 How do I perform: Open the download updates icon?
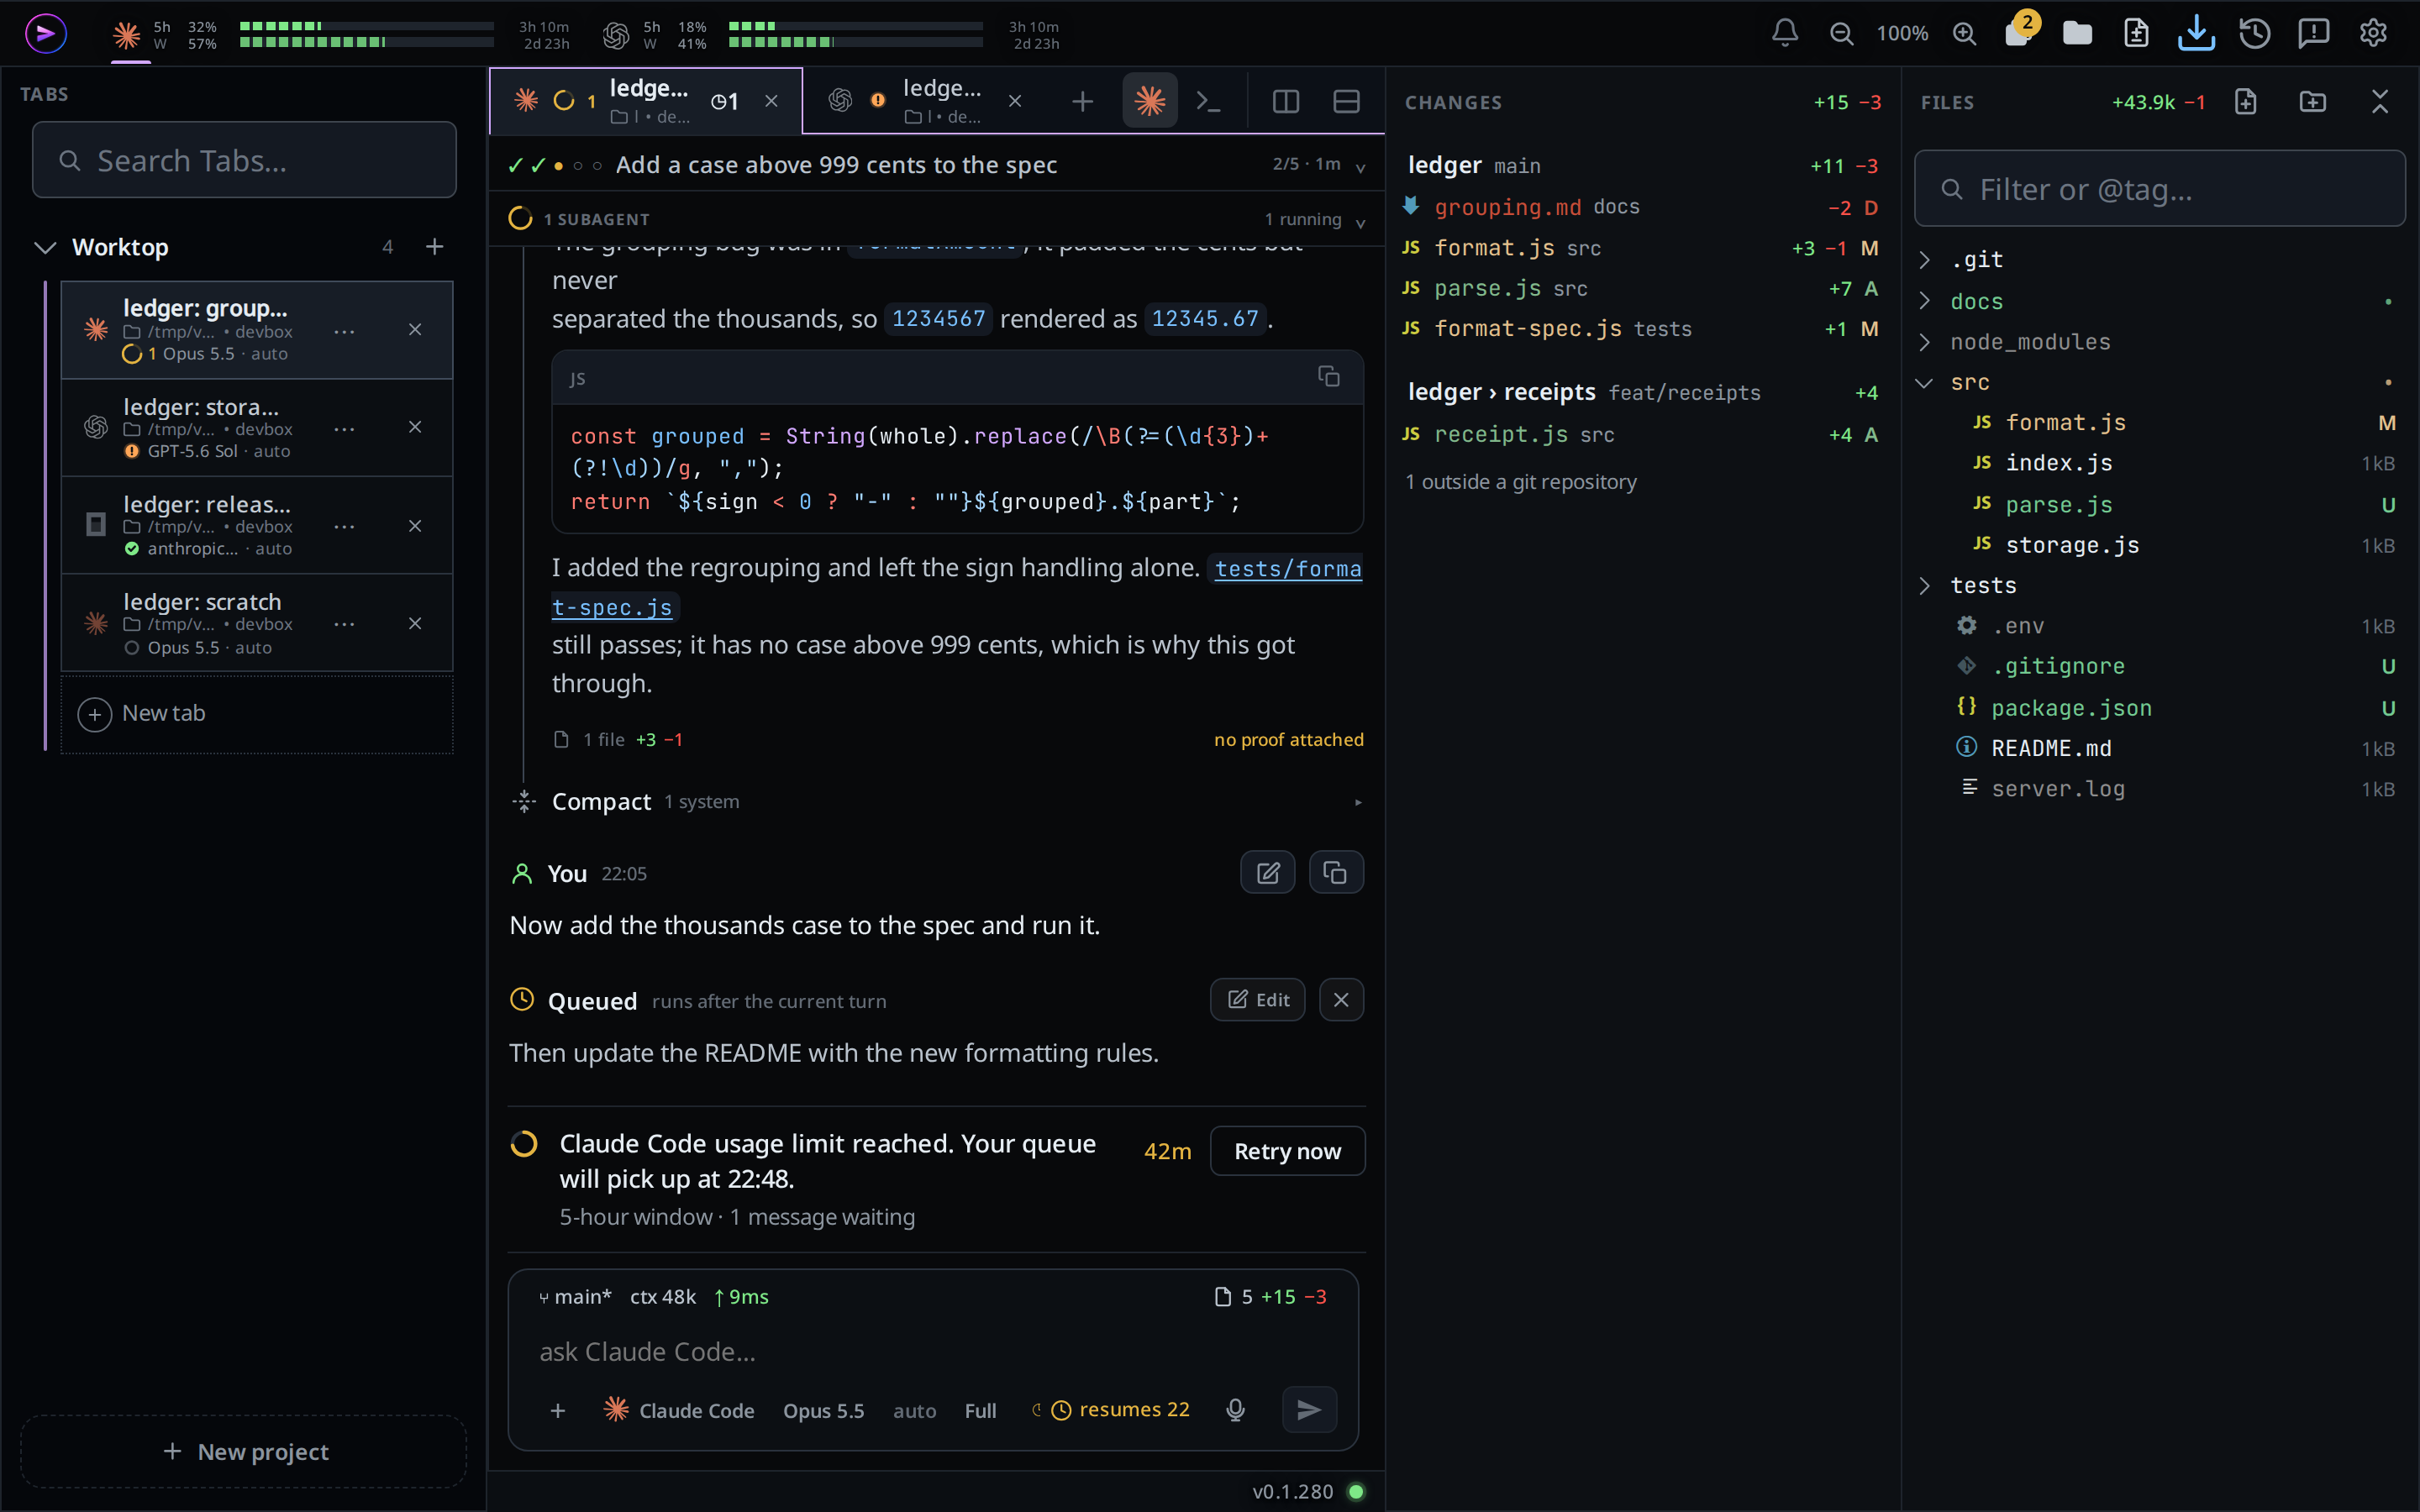pos(2196,33)
